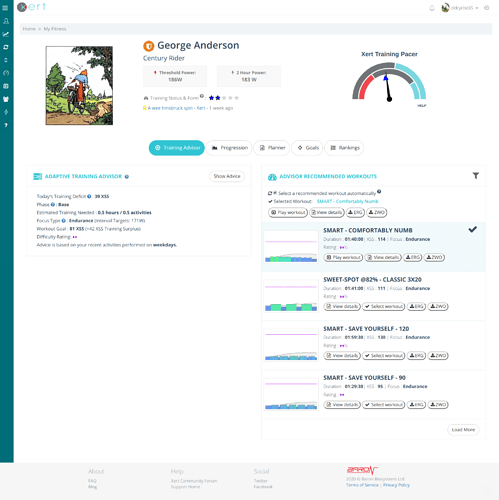Click the Xert Training Pacer gauge
This screenshot has width=499, height=500.
click(x=389, y=82)
